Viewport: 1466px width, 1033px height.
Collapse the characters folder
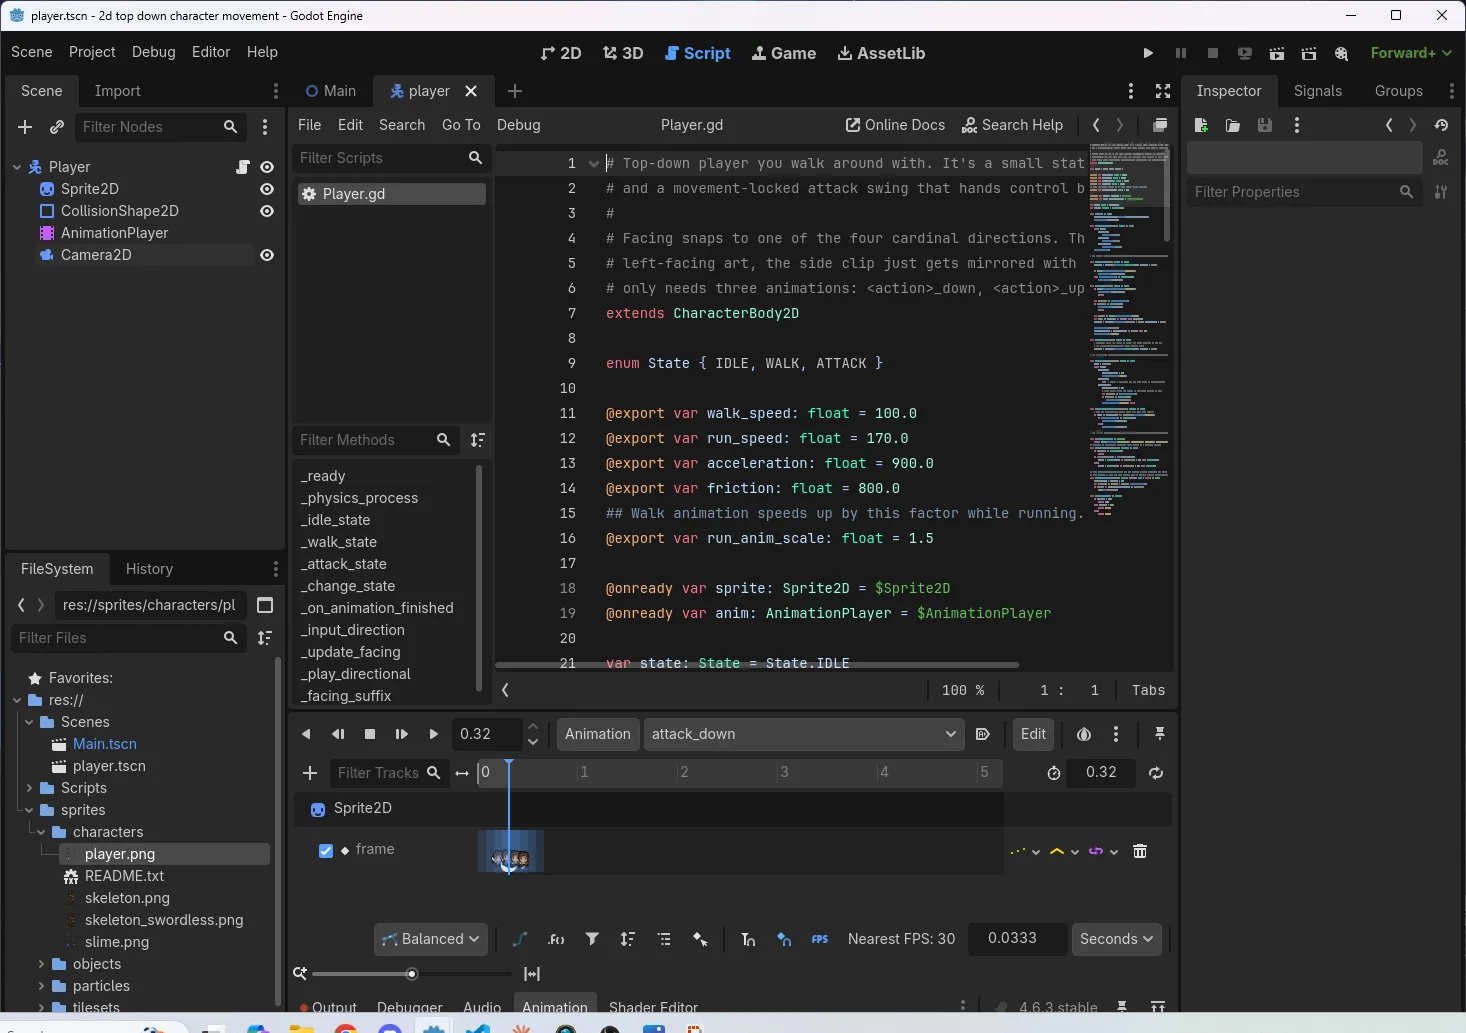[x=41, y=832]
